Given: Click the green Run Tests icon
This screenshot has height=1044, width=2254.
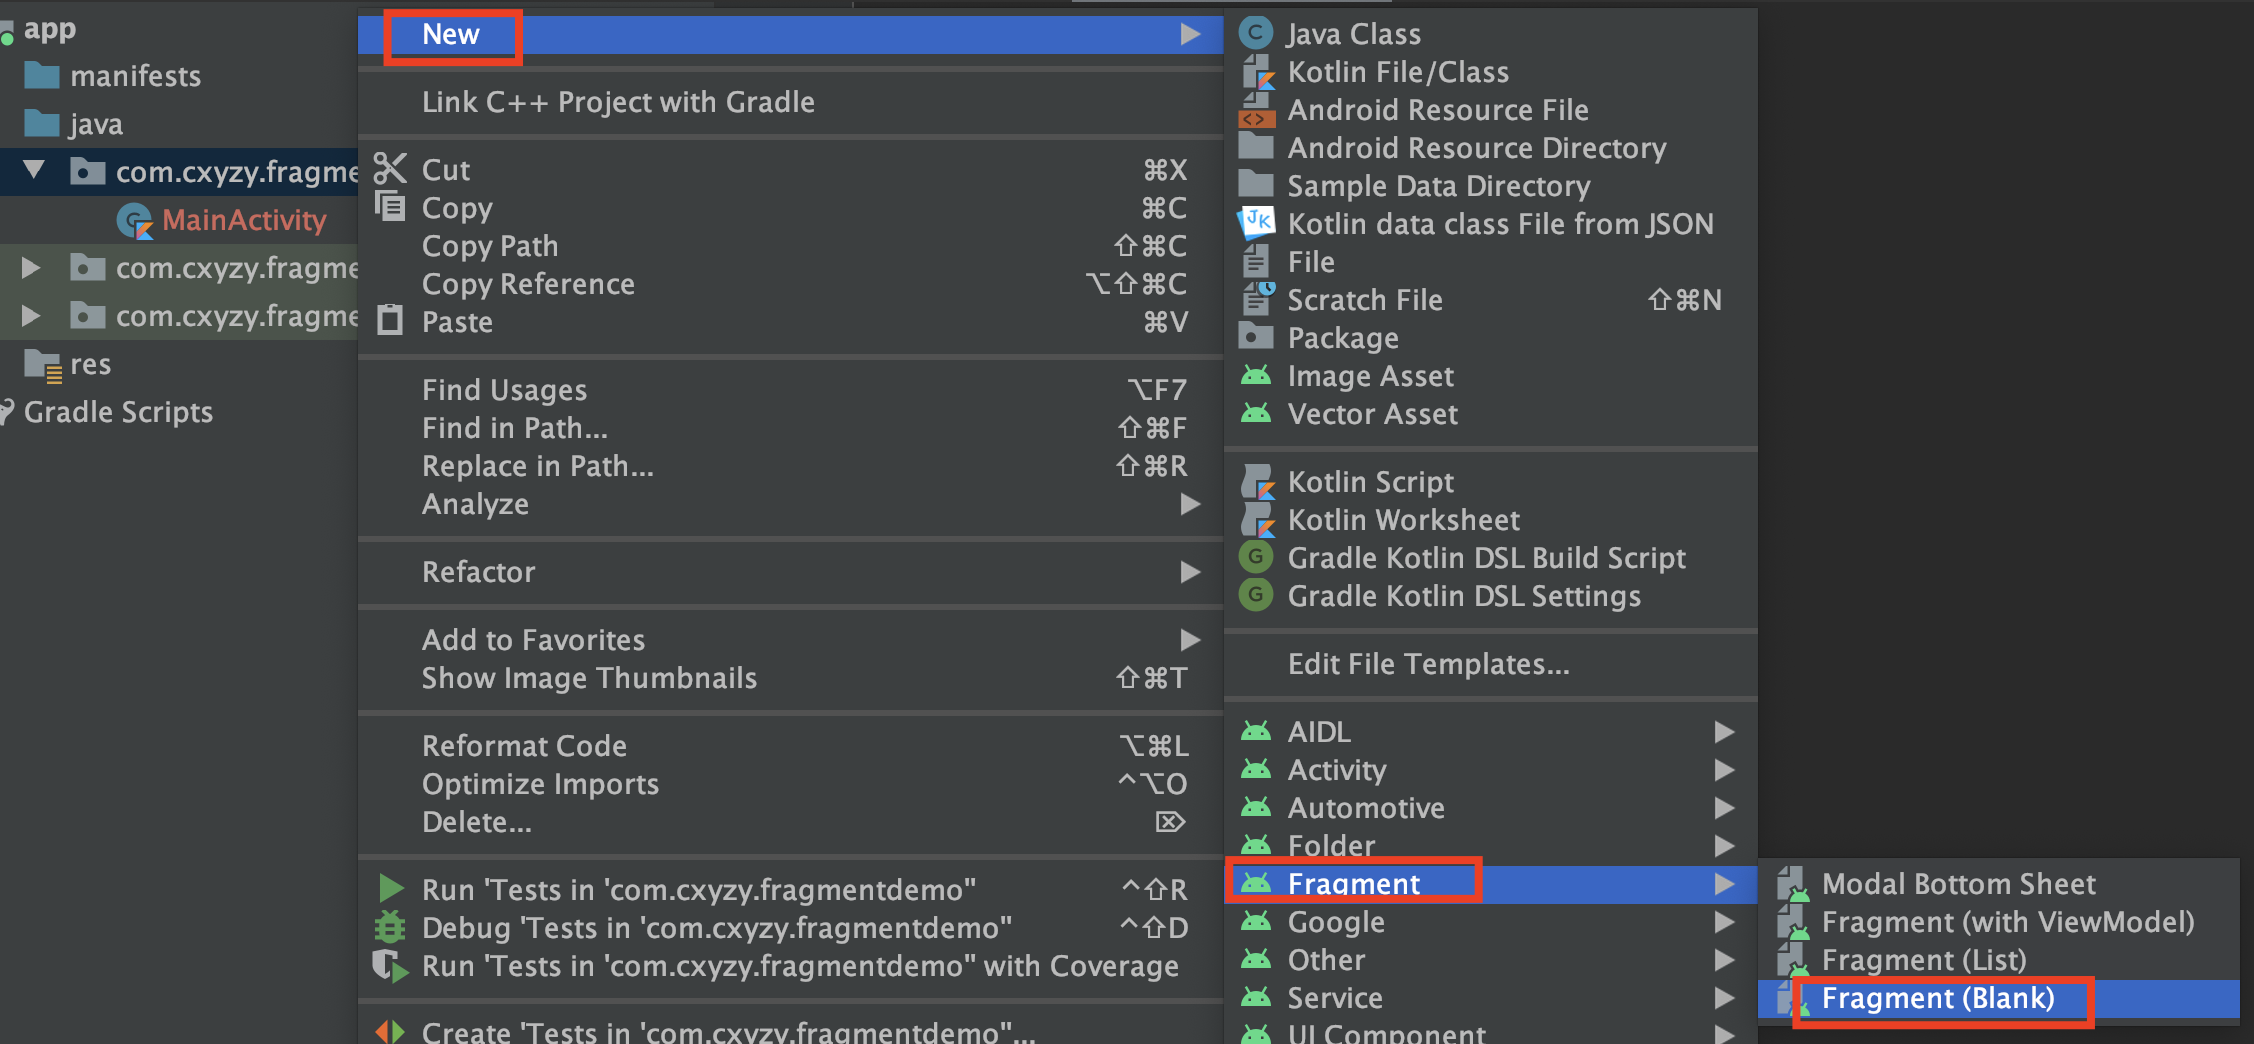Looking at the screenshot, I should pyautogui.click(x=391, y=888).
